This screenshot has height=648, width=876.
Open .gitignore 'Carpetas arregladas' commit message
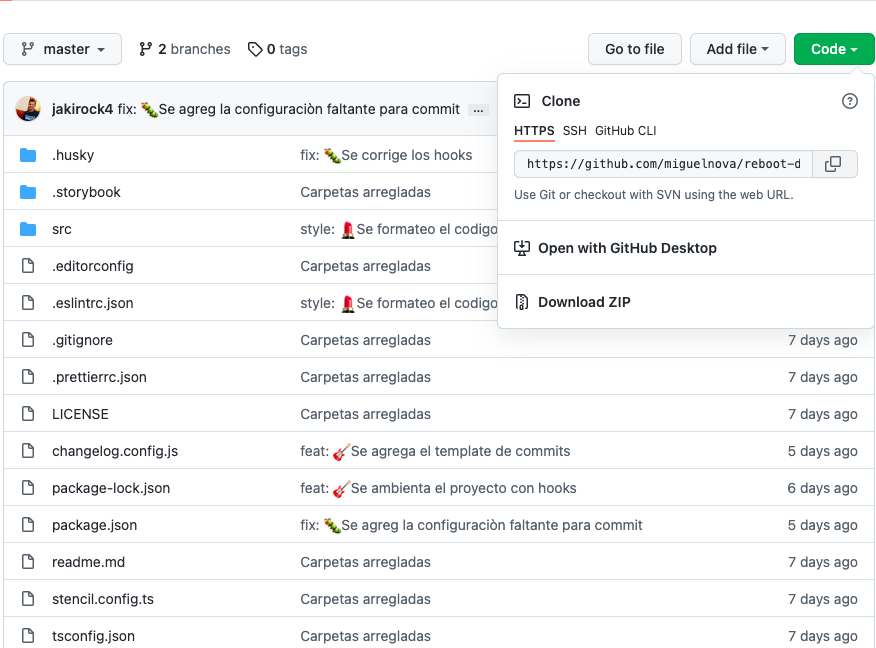pyautogui.click(x=365, y=340)
